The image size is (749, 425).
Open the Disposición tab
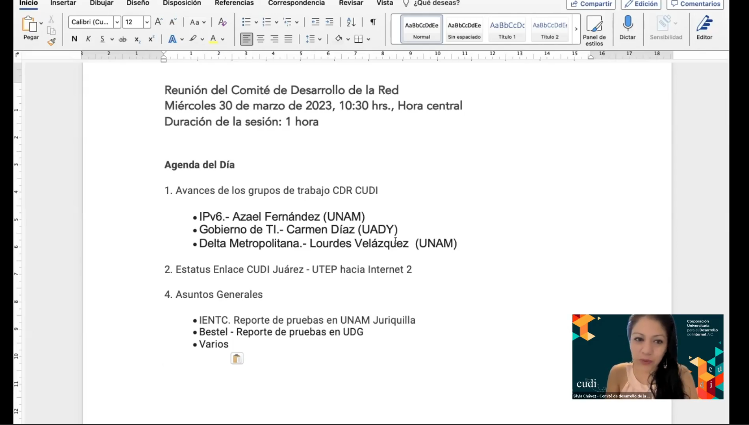(182, 3)
